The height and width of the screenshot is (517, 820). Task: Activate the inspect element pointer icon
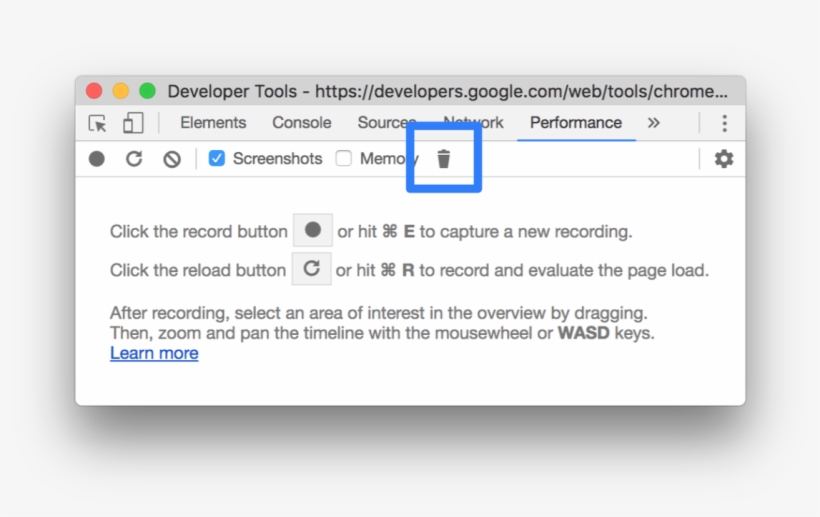point(98,123)
